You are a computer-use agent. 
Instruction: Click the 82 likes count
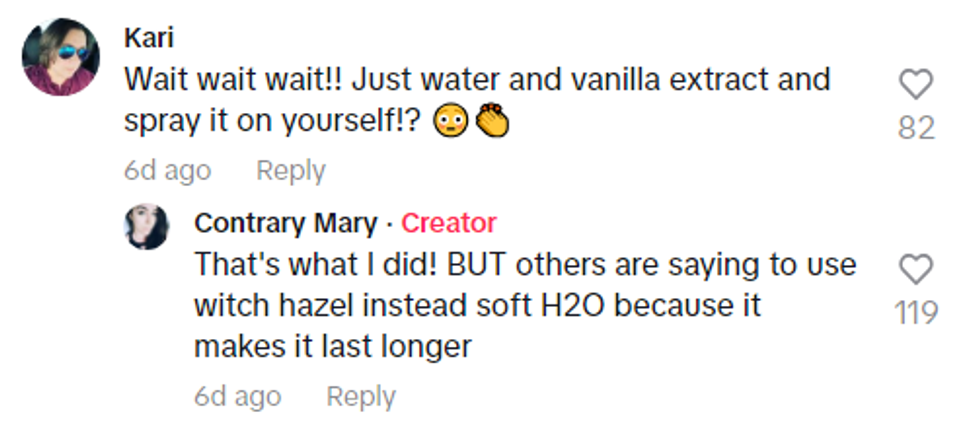[x=916, y=128]
